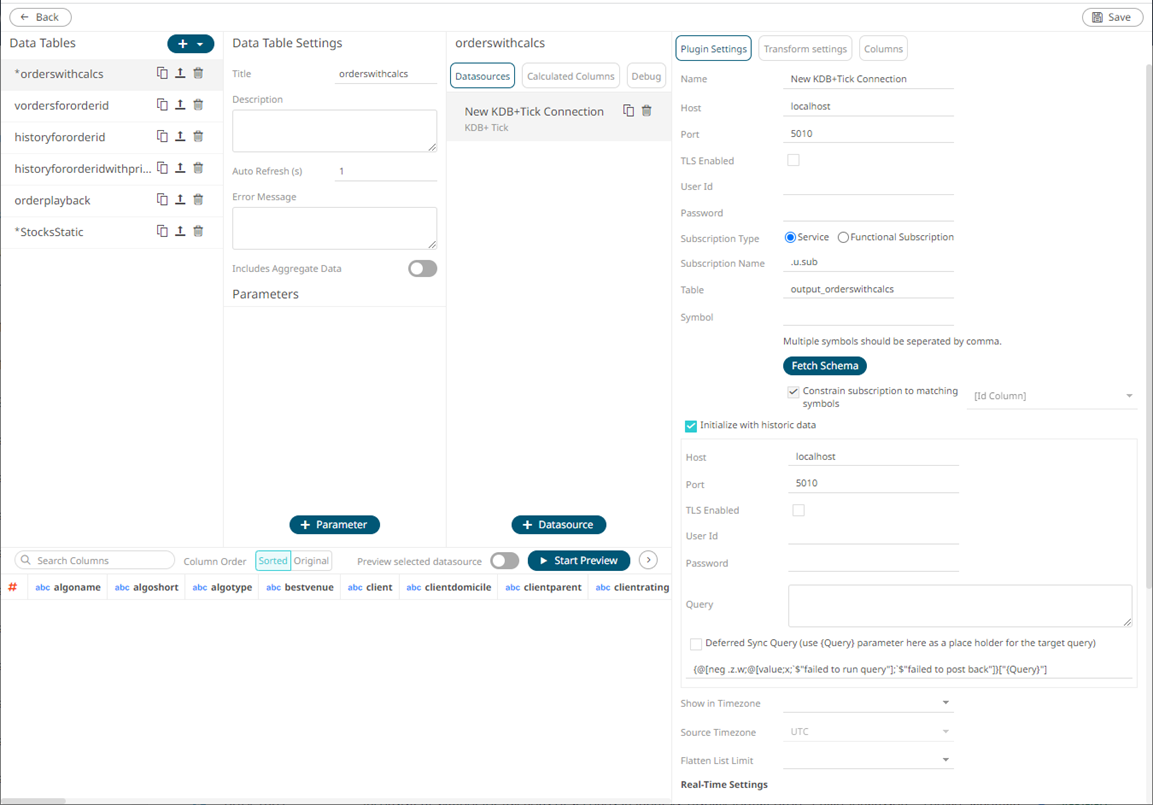Open the Source Timezone dropdown
The width and height of the screenshot is (1153, 805).
coord(867,732)
